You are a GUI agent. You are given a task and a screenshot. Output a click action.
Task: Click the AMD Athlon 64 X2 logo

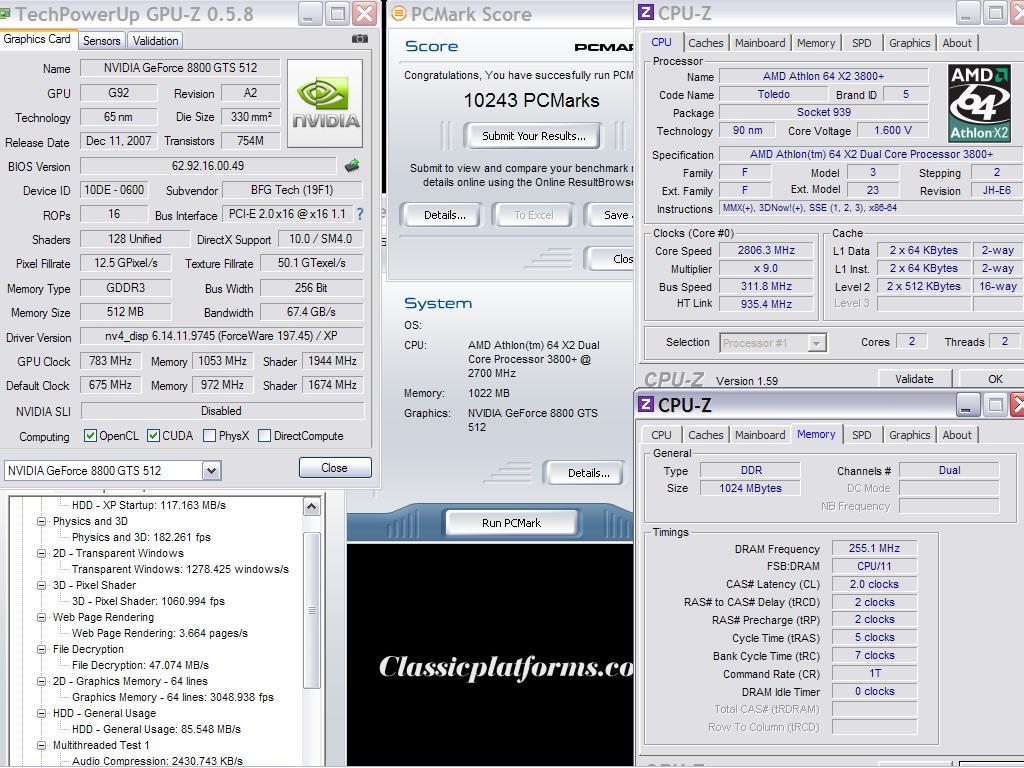point(979,103)
